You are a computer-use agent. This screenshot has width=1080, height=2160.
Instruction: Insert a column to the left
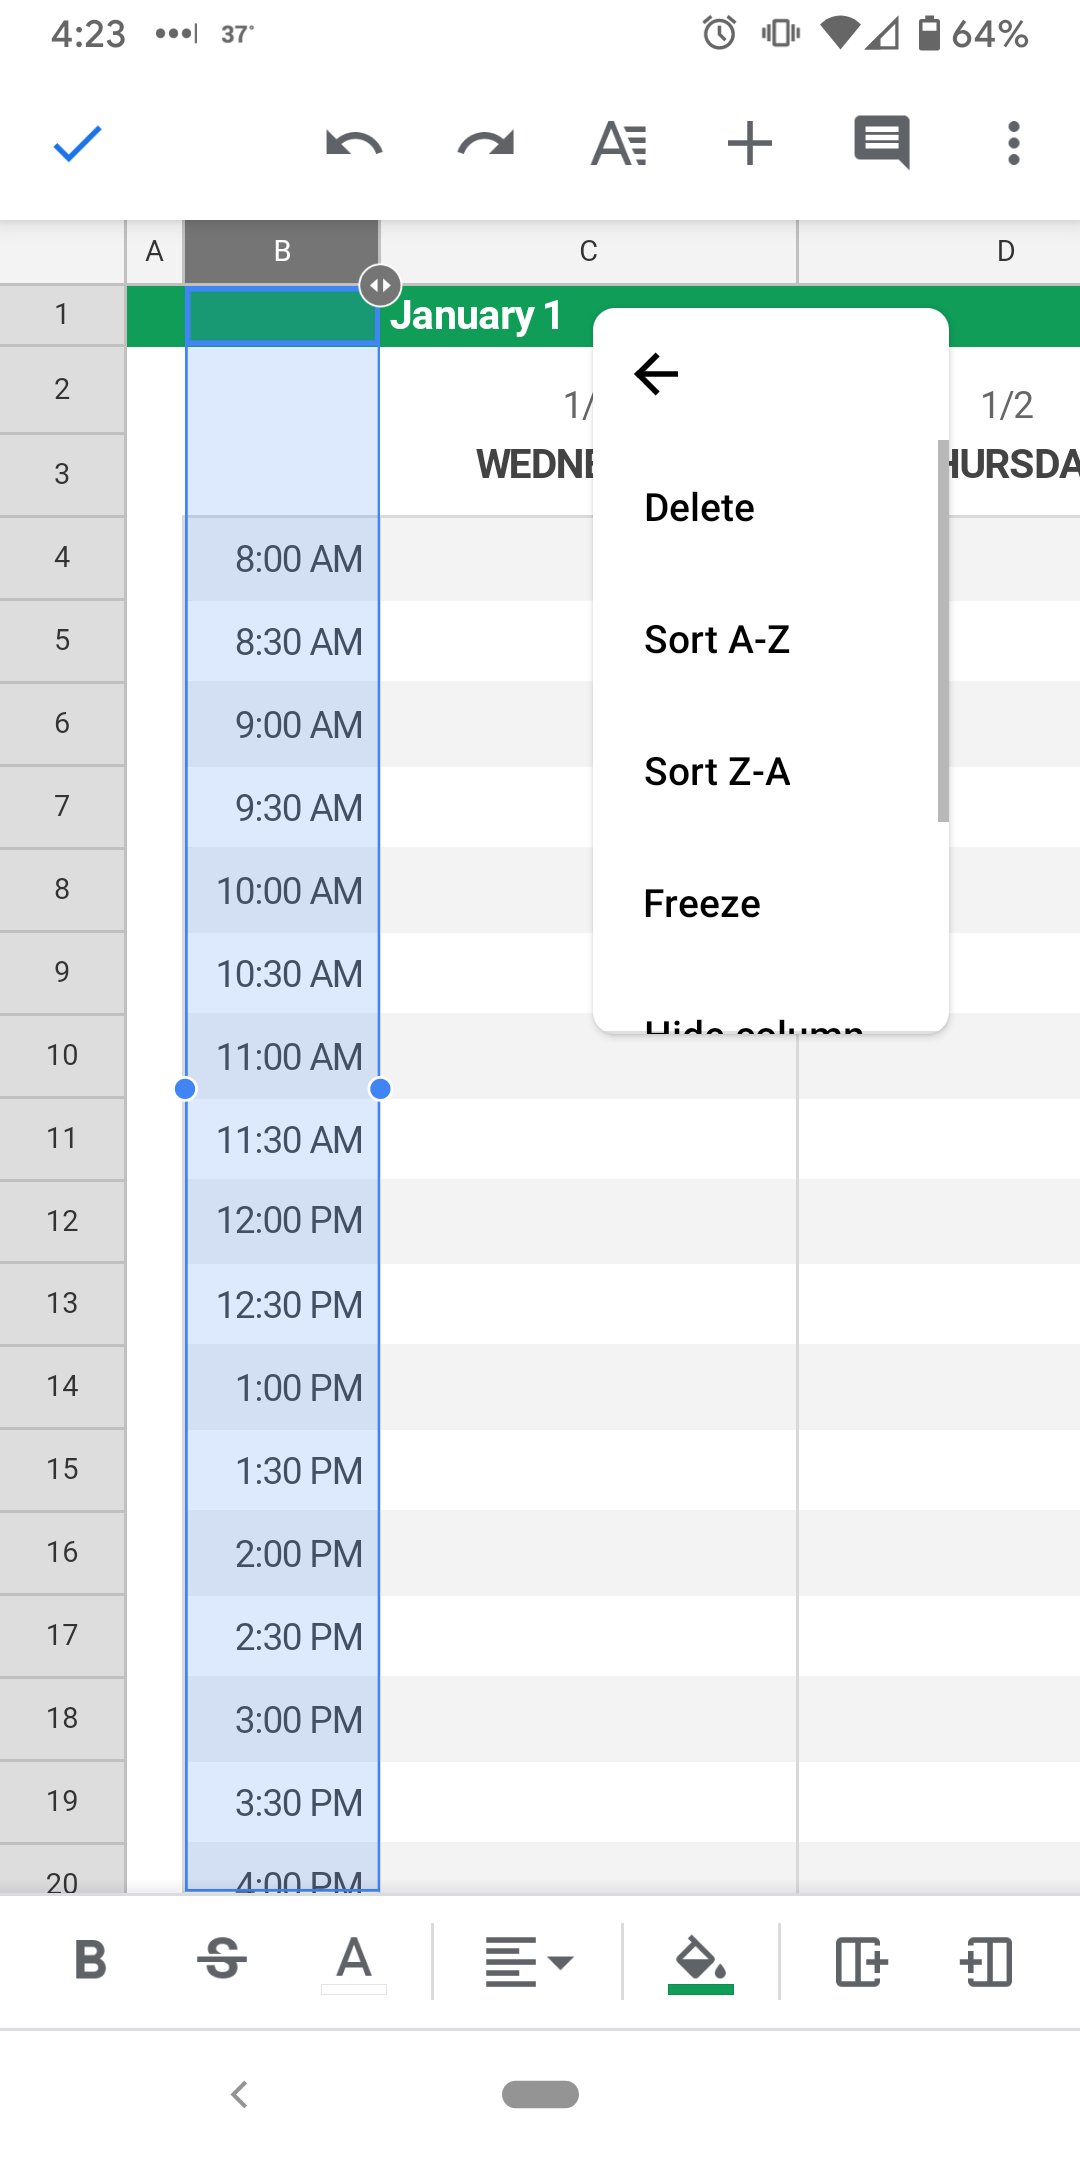coord(986,1962)
